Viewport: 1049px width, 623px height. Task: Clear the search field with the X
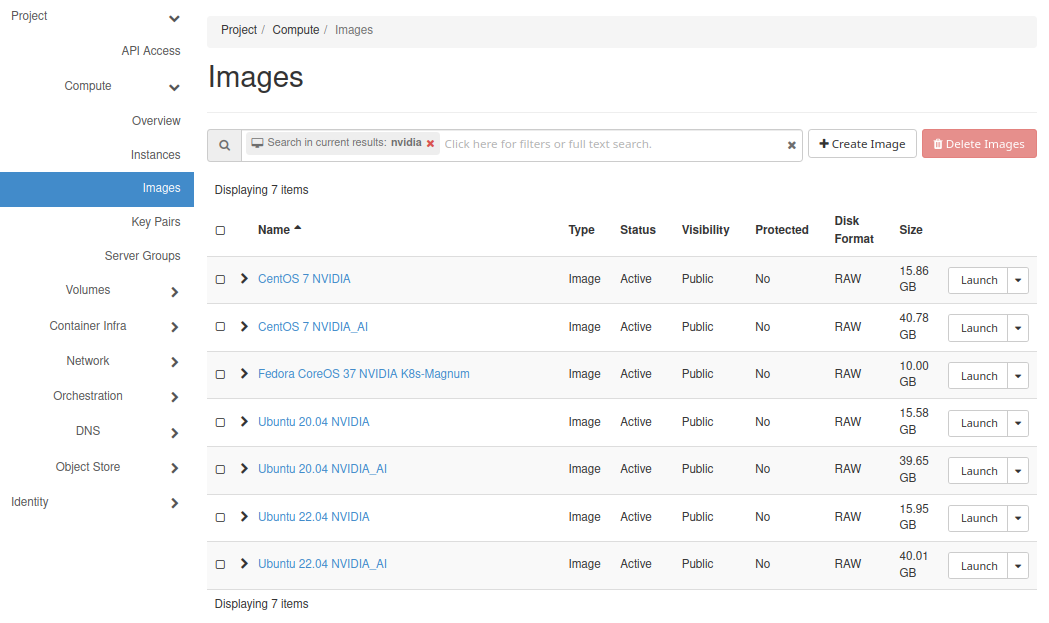(x=791, y=145)
